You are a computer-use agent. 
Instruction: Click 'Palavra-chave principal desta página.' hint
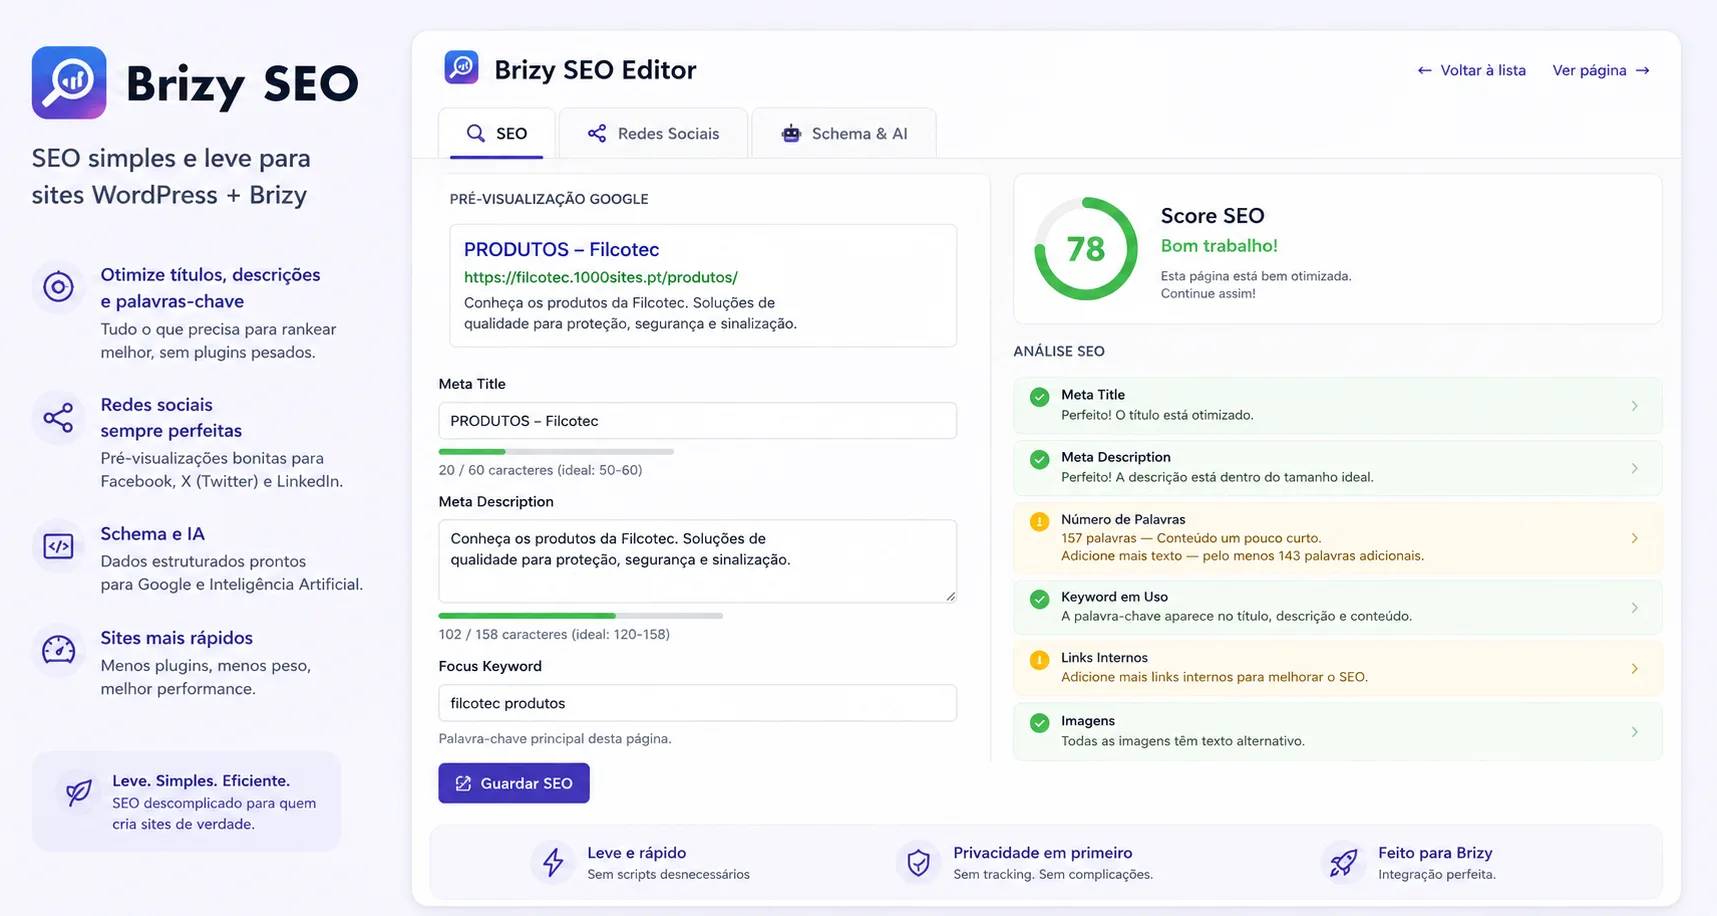tap(555, 739)
